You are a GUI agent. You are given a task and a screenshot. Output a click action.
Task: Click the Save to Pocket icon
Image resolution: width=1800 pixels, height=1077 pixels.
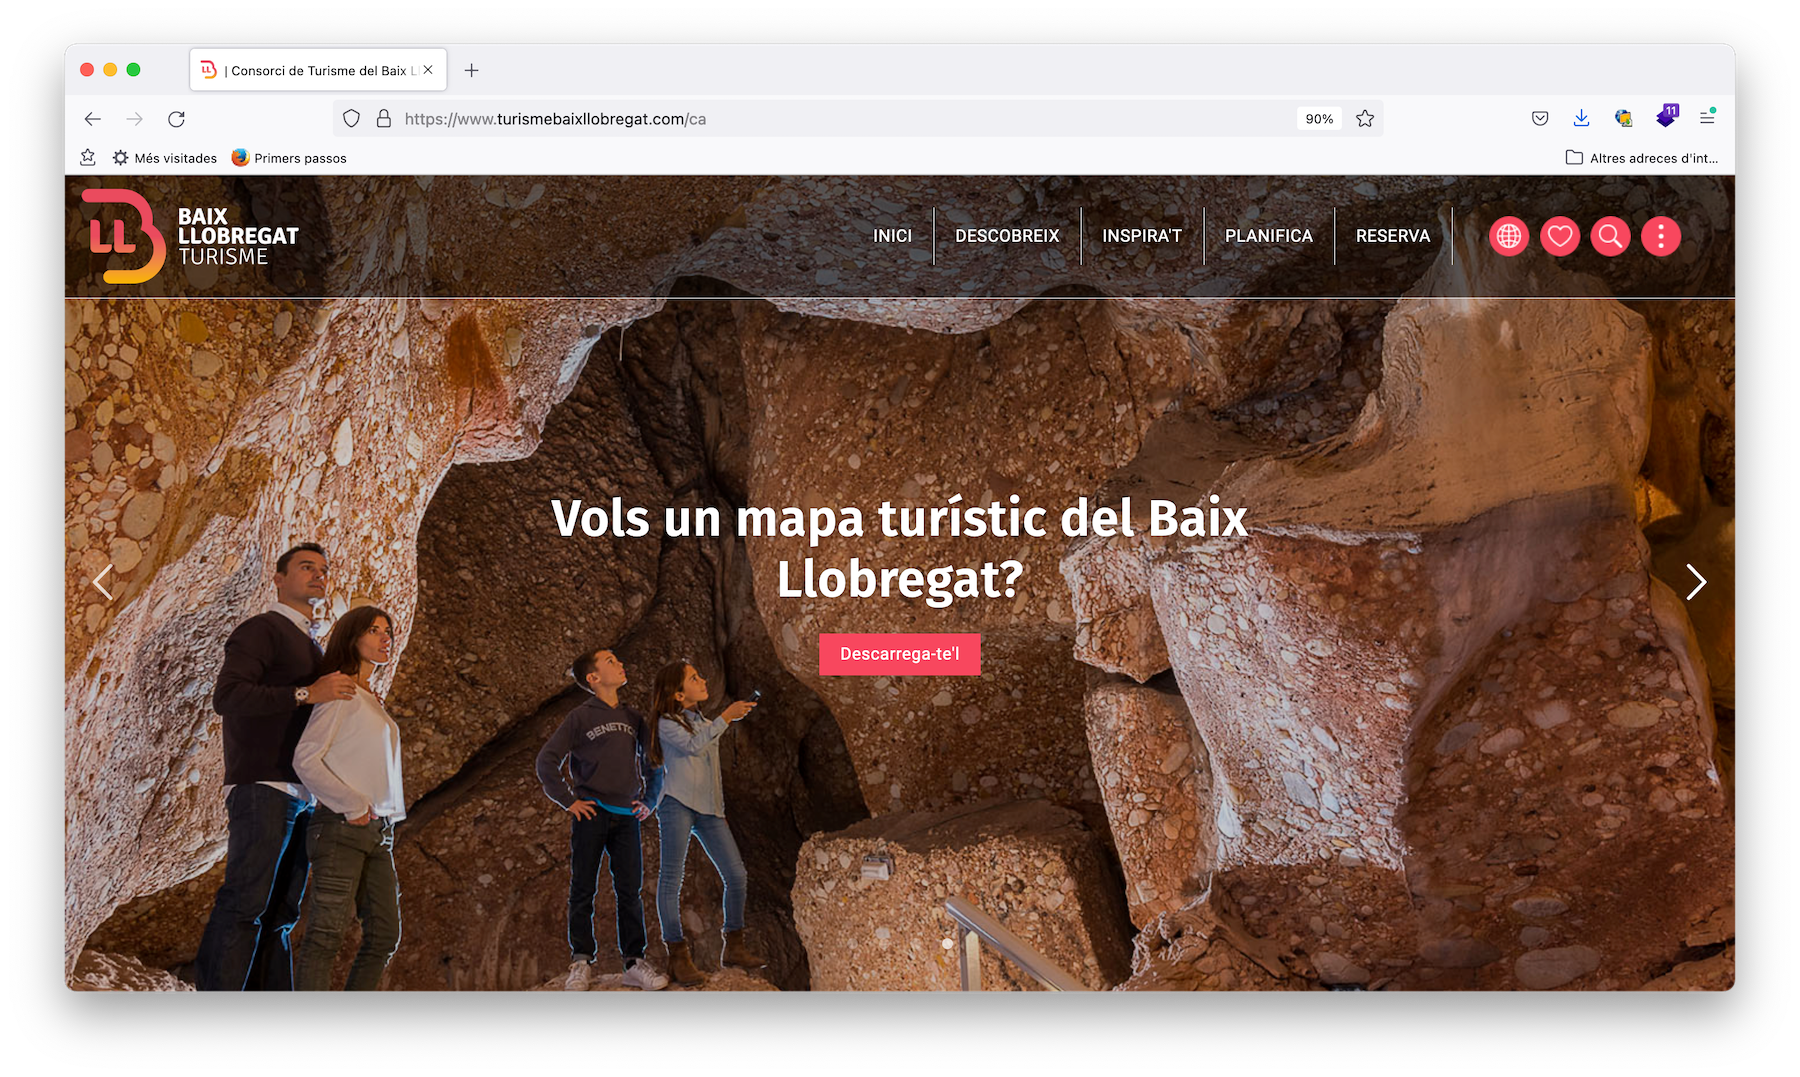pos(1540,119)
